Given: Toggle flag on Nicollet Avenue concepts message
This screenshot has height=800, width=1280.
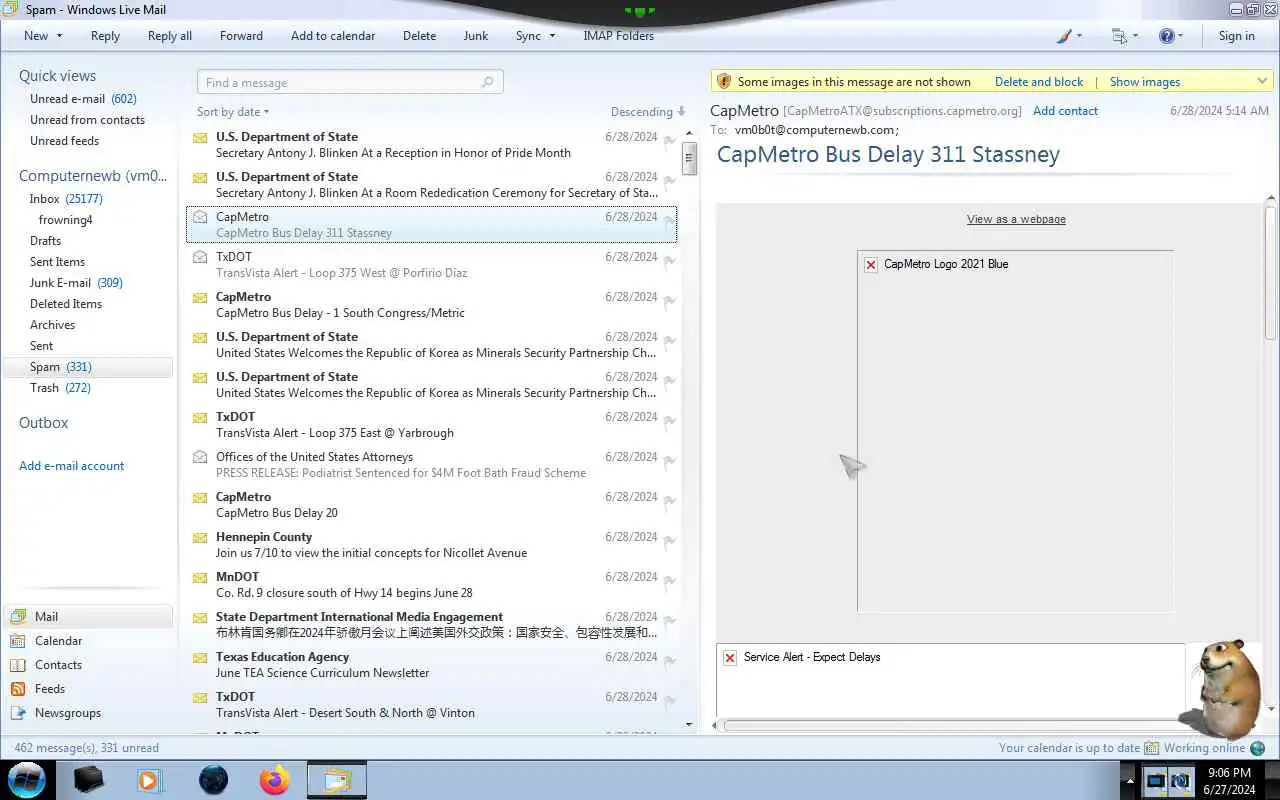Looking at the screenshot, I should click(x=669, y=541).
